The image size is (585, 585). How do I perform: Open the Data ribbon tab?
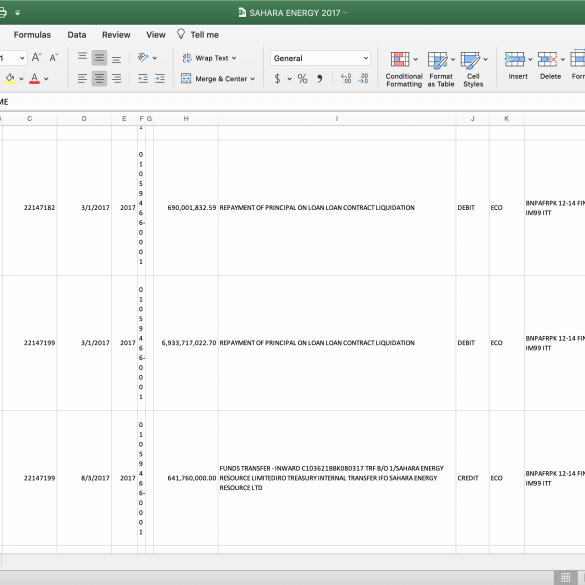click(x=77, y=35)
